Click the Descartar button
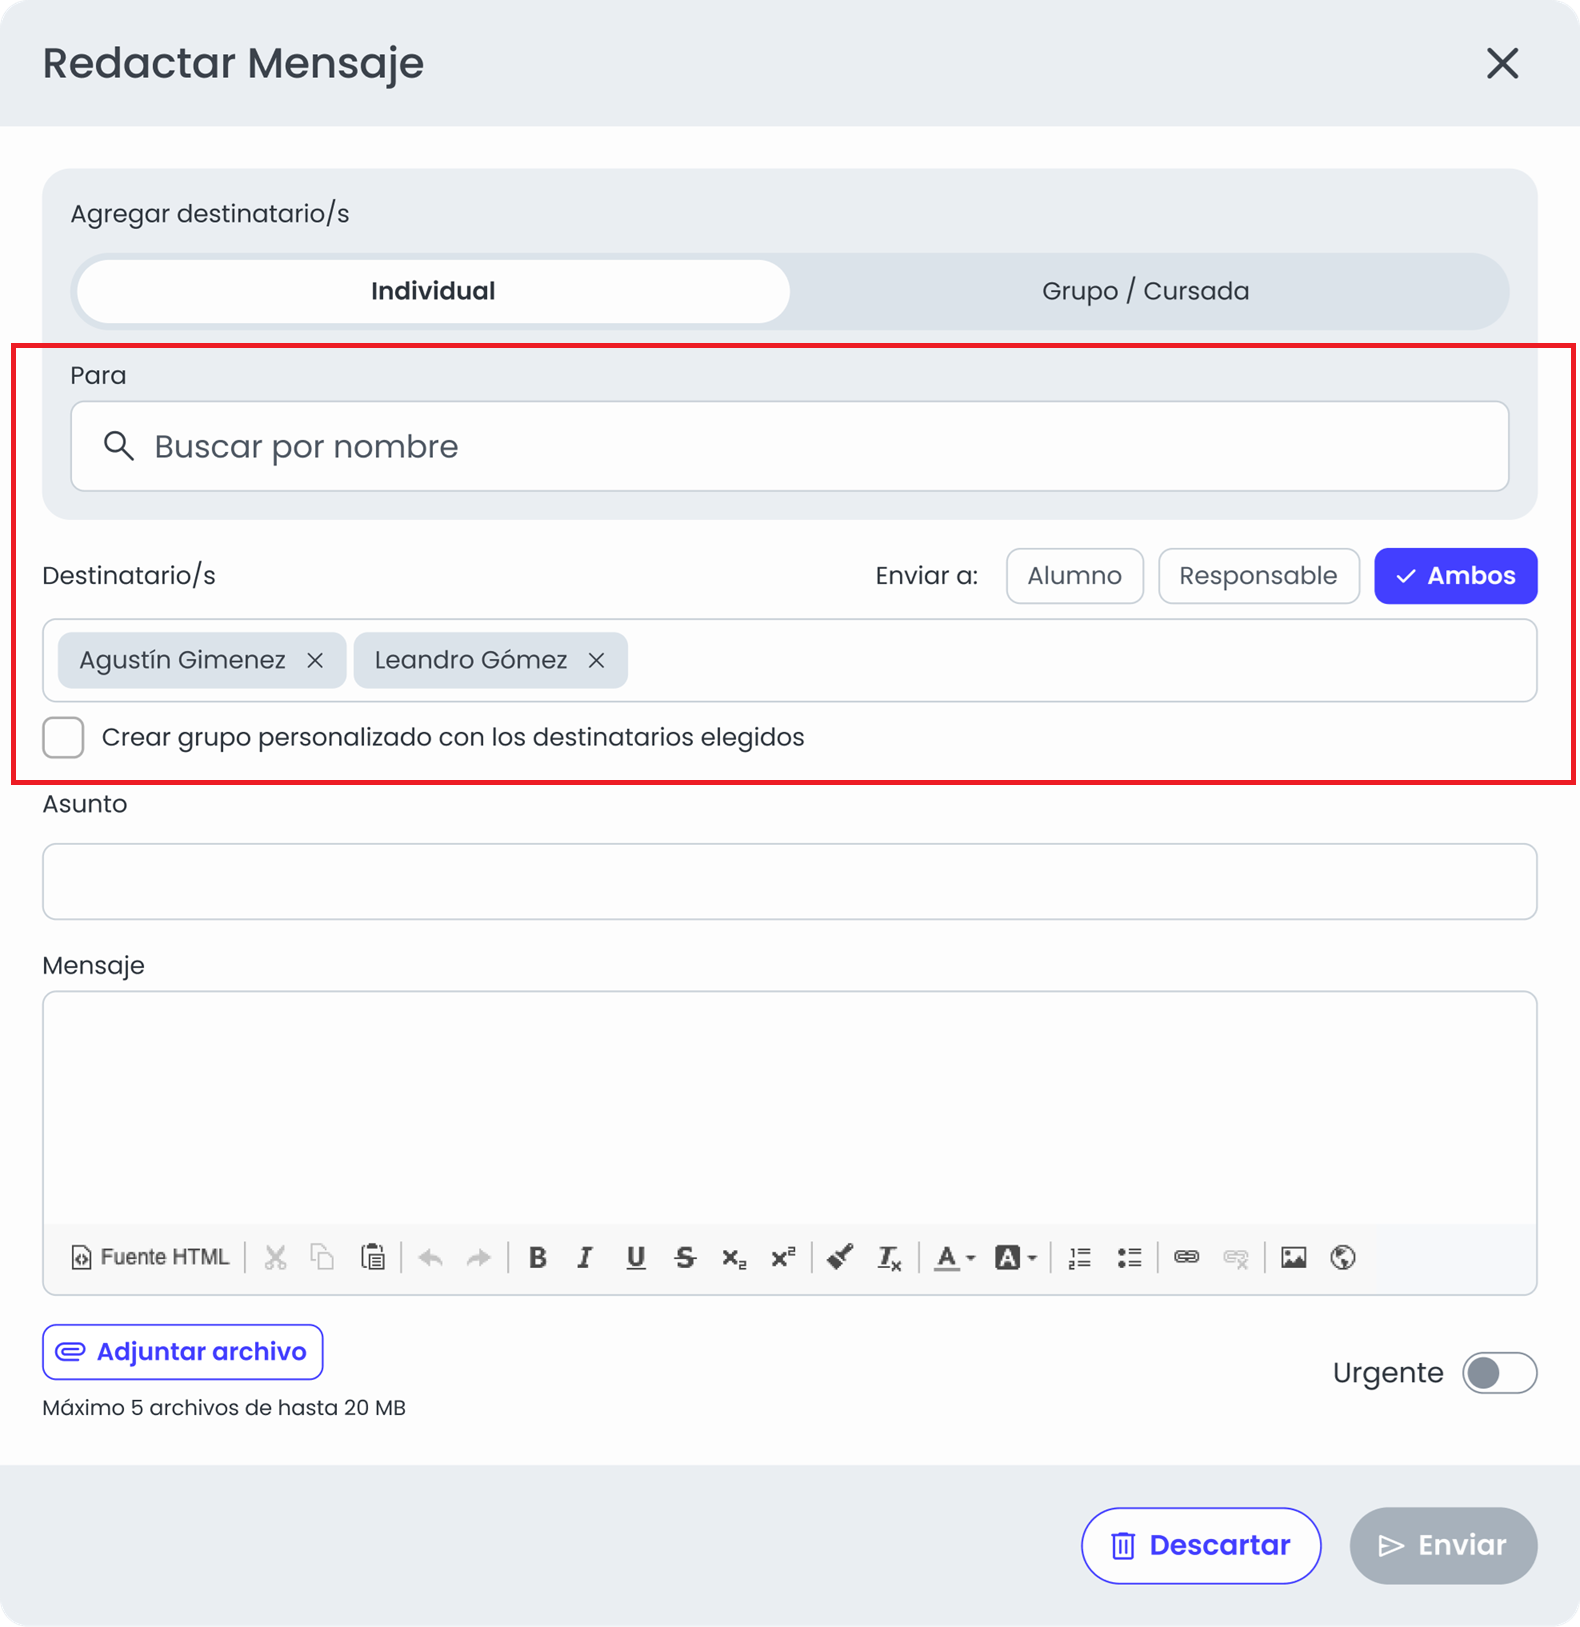Image resolution: width=1580 pixels, height=1627 pixels. [x=1200, y=1545]
